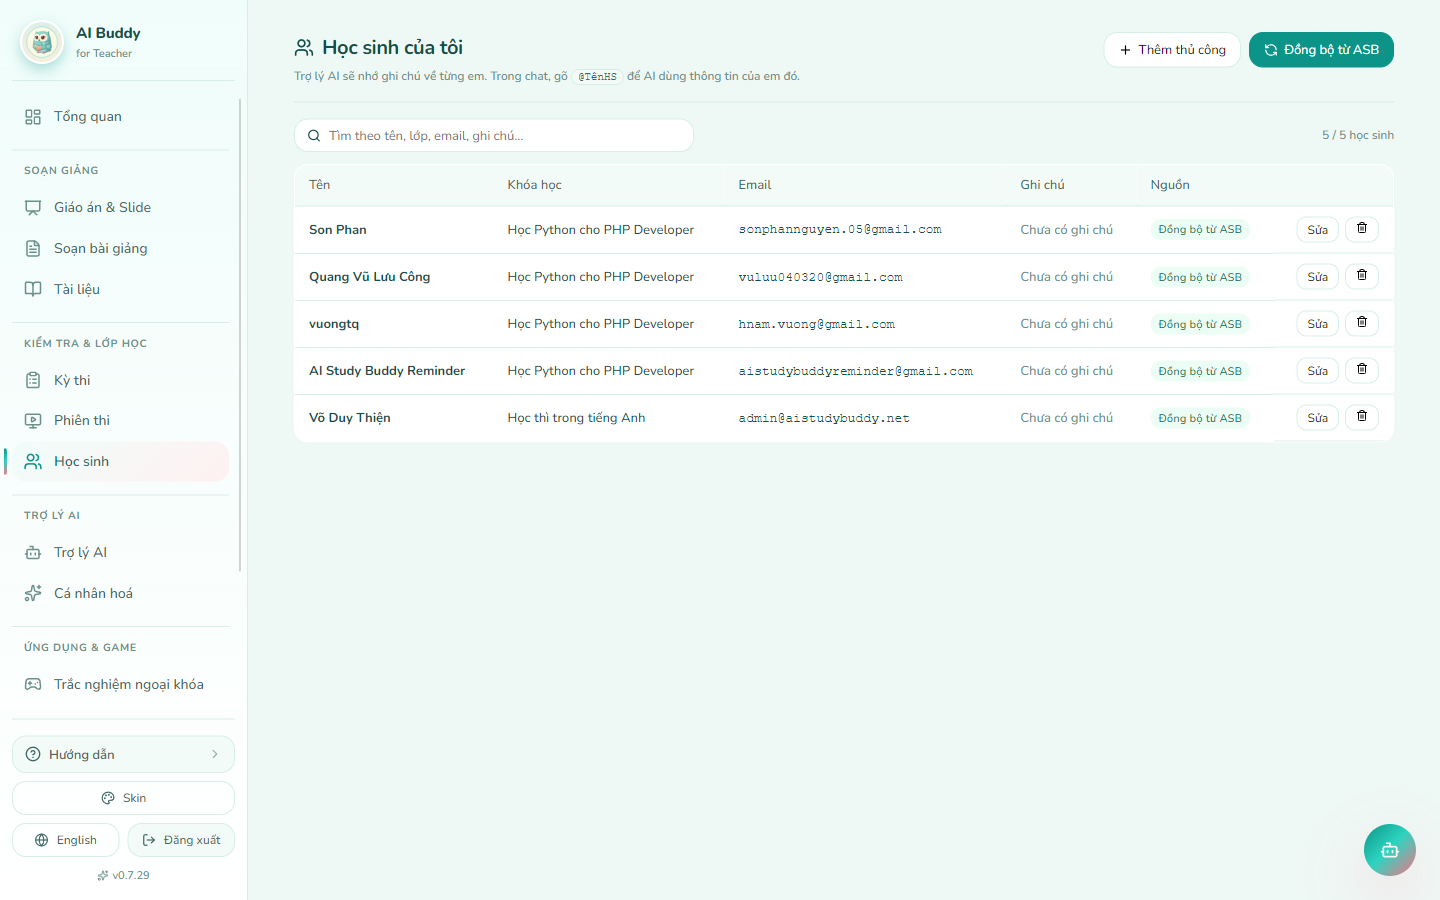The width and height of the screenshot is (1440, 900).
Task: Open Soạn bài giảng page
Action: click(x=120, y=249)
